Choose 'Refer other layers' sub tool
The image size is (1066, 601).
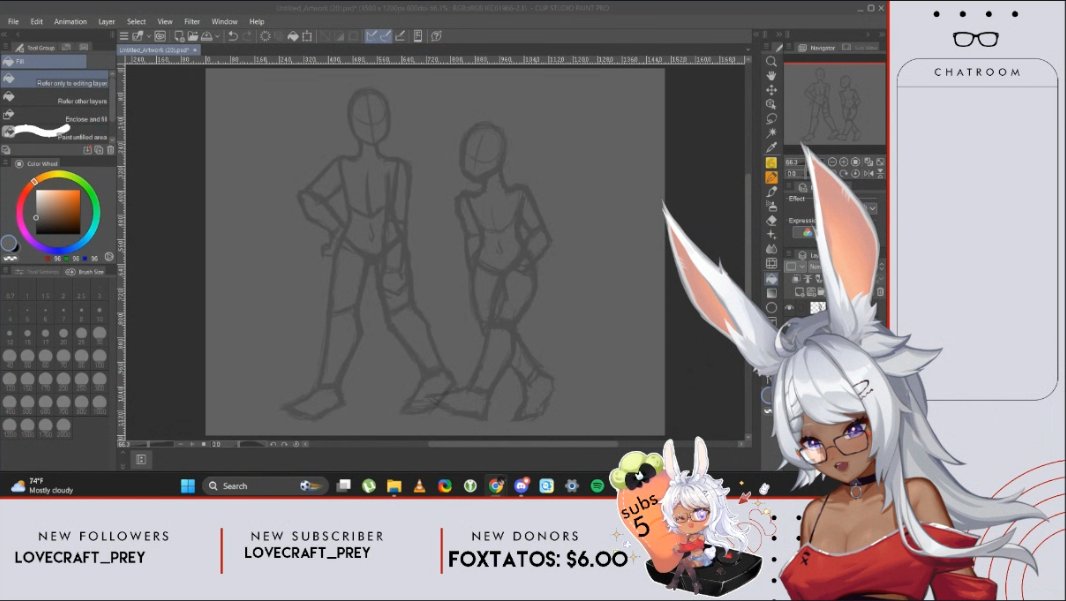click(x=55, y=98)
